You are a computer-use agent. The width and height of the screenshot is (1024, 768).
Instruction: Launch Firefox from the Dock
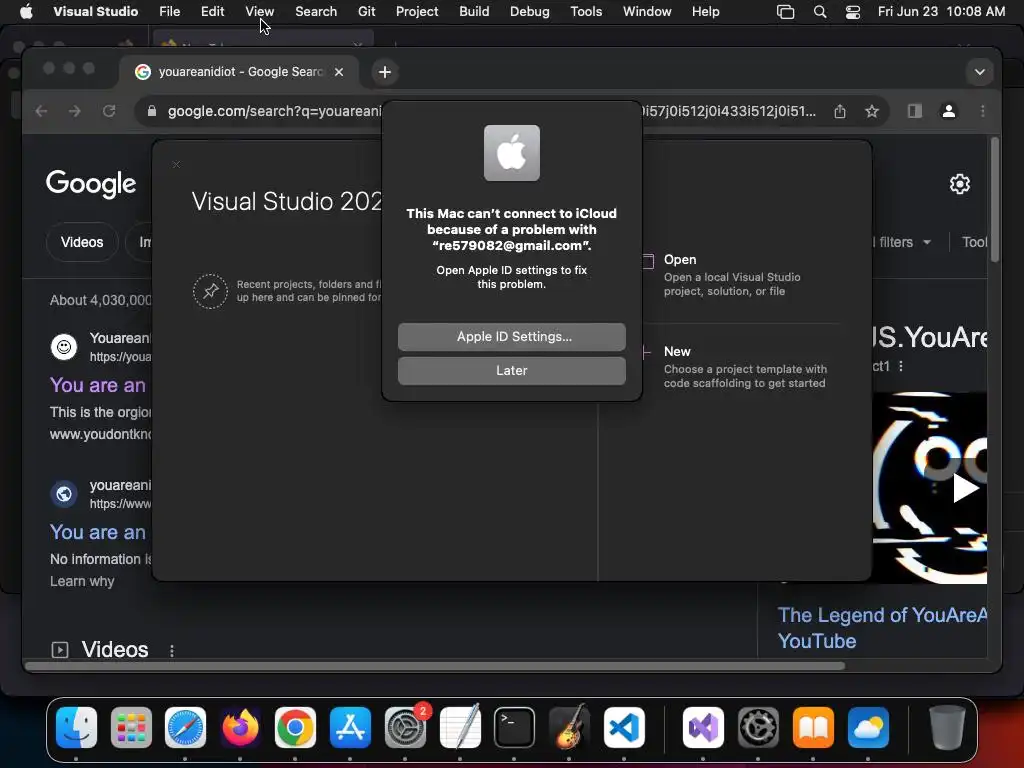pos(240,728)
